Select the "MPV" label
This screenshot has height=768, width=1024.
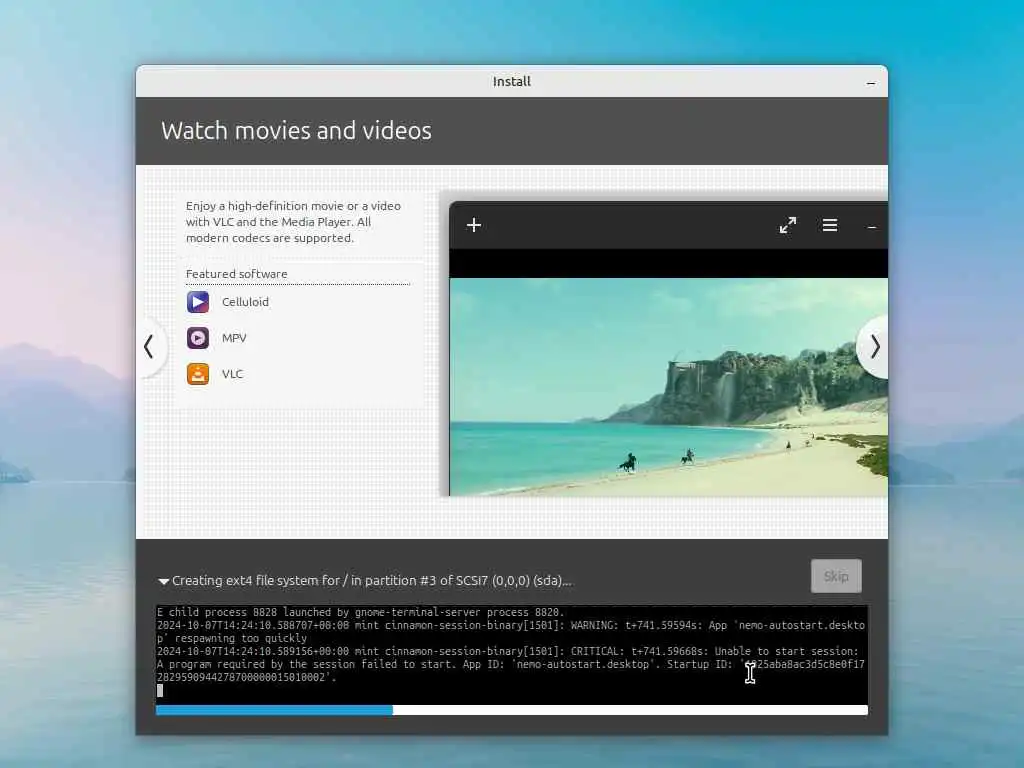(x=234, y=338)
